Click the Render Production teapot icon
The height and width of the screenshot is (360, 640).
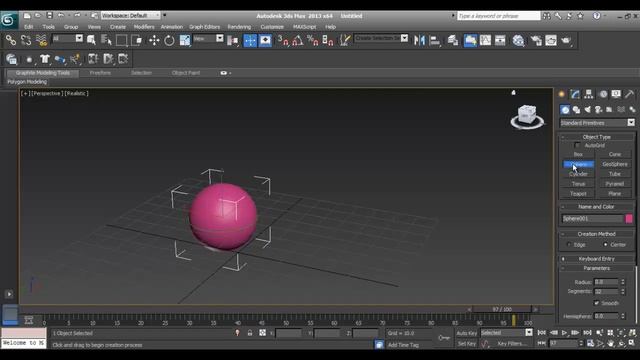pyautogui.click(x=566, y=40)
